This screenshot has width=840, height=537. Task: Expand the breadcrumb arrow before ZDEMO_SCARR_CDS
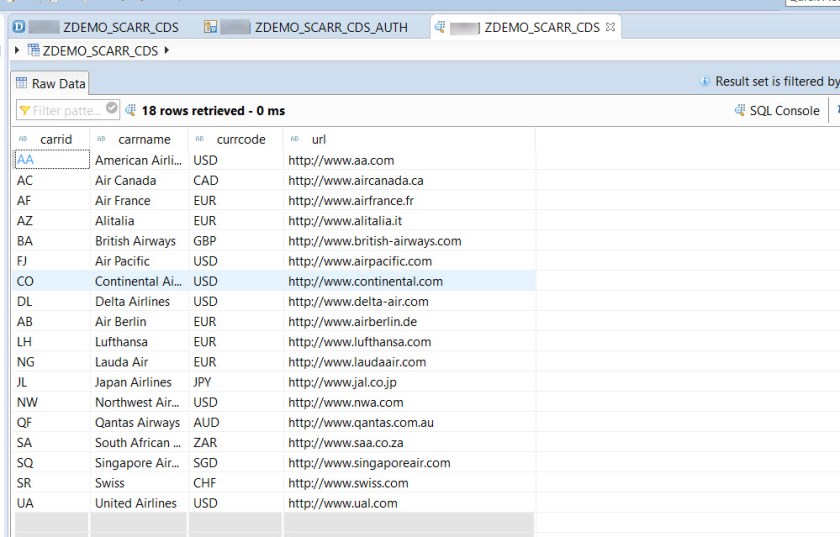pyautogui.click(x=17, y=50)
